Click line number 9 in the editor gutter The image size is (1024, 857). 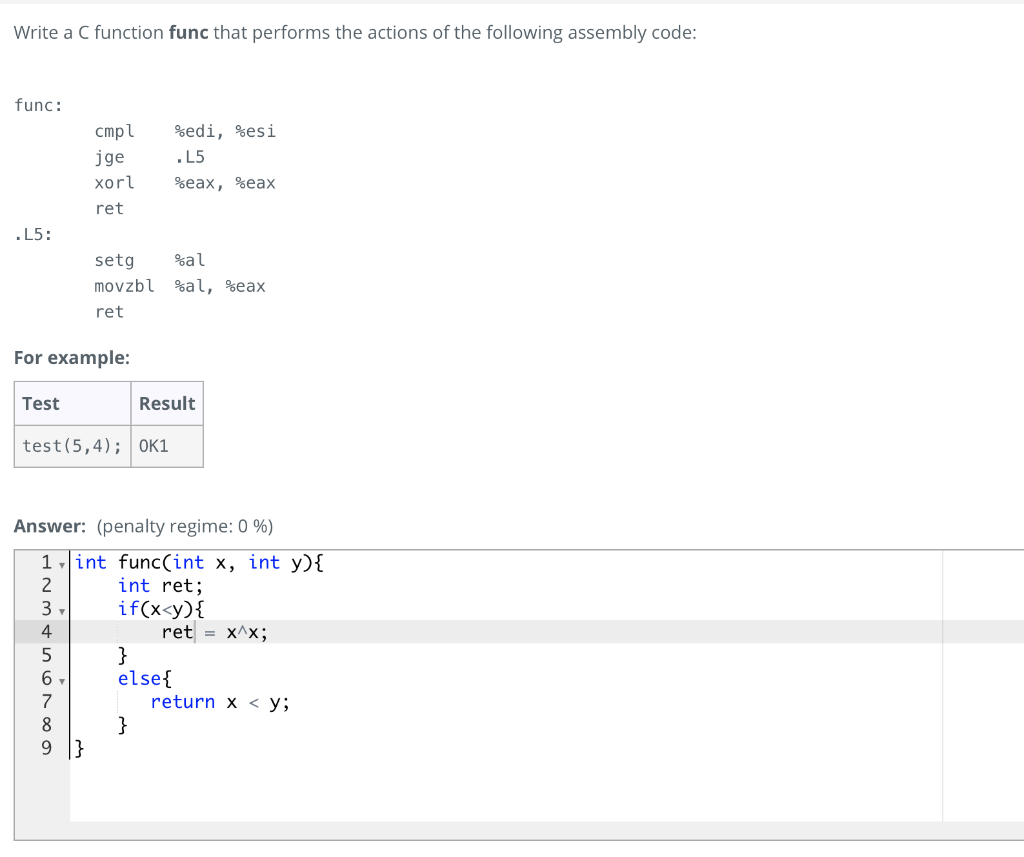pos(46,747)
